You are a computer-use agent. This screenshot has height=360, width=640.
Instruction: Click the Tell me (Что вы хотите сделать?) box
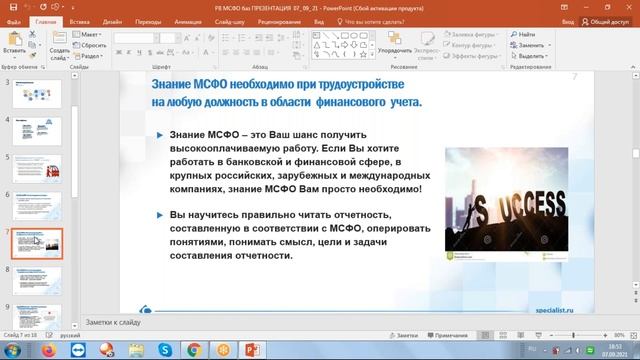point(371,22)
